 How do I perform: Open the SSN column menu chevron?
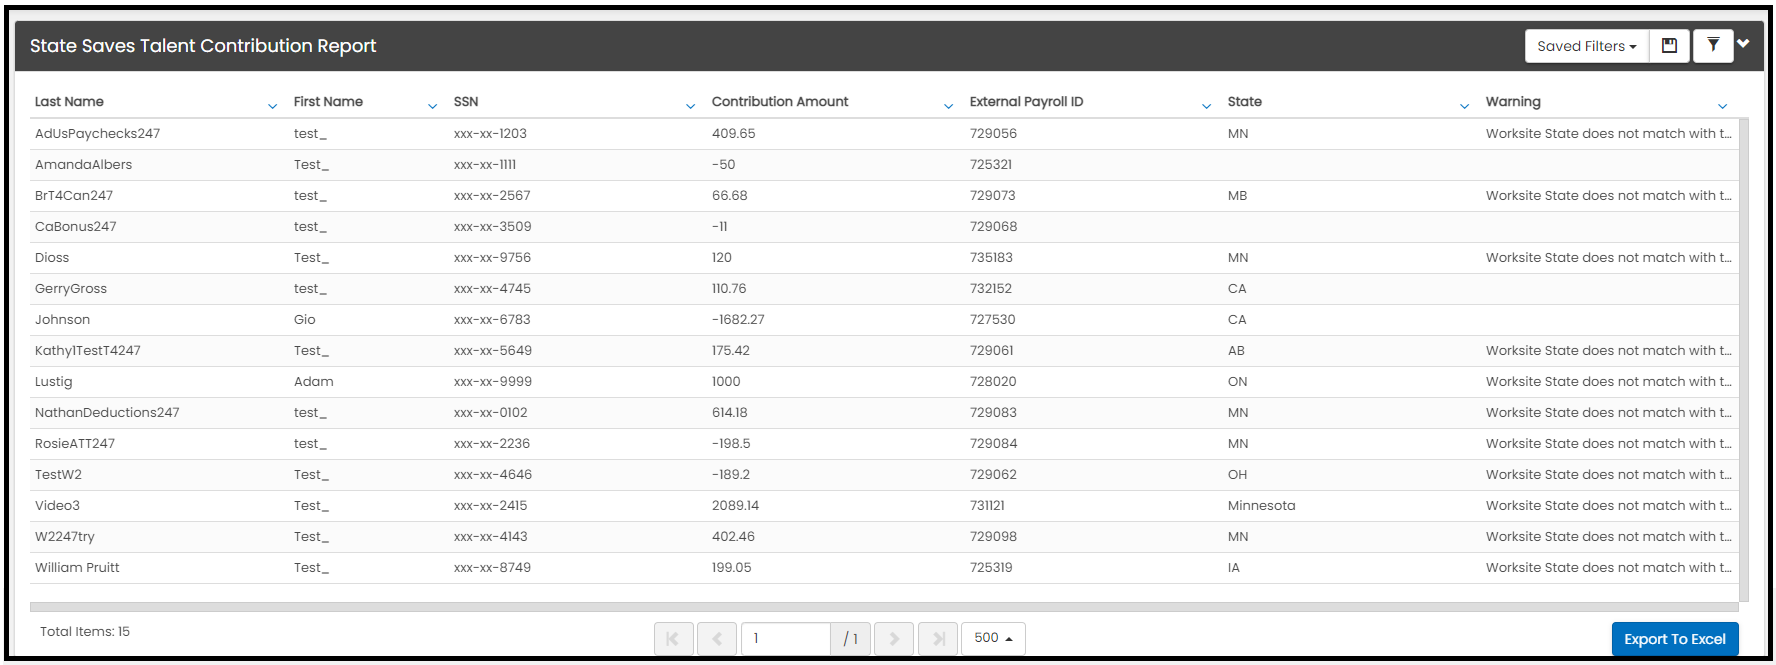click(x=690, y=106)
